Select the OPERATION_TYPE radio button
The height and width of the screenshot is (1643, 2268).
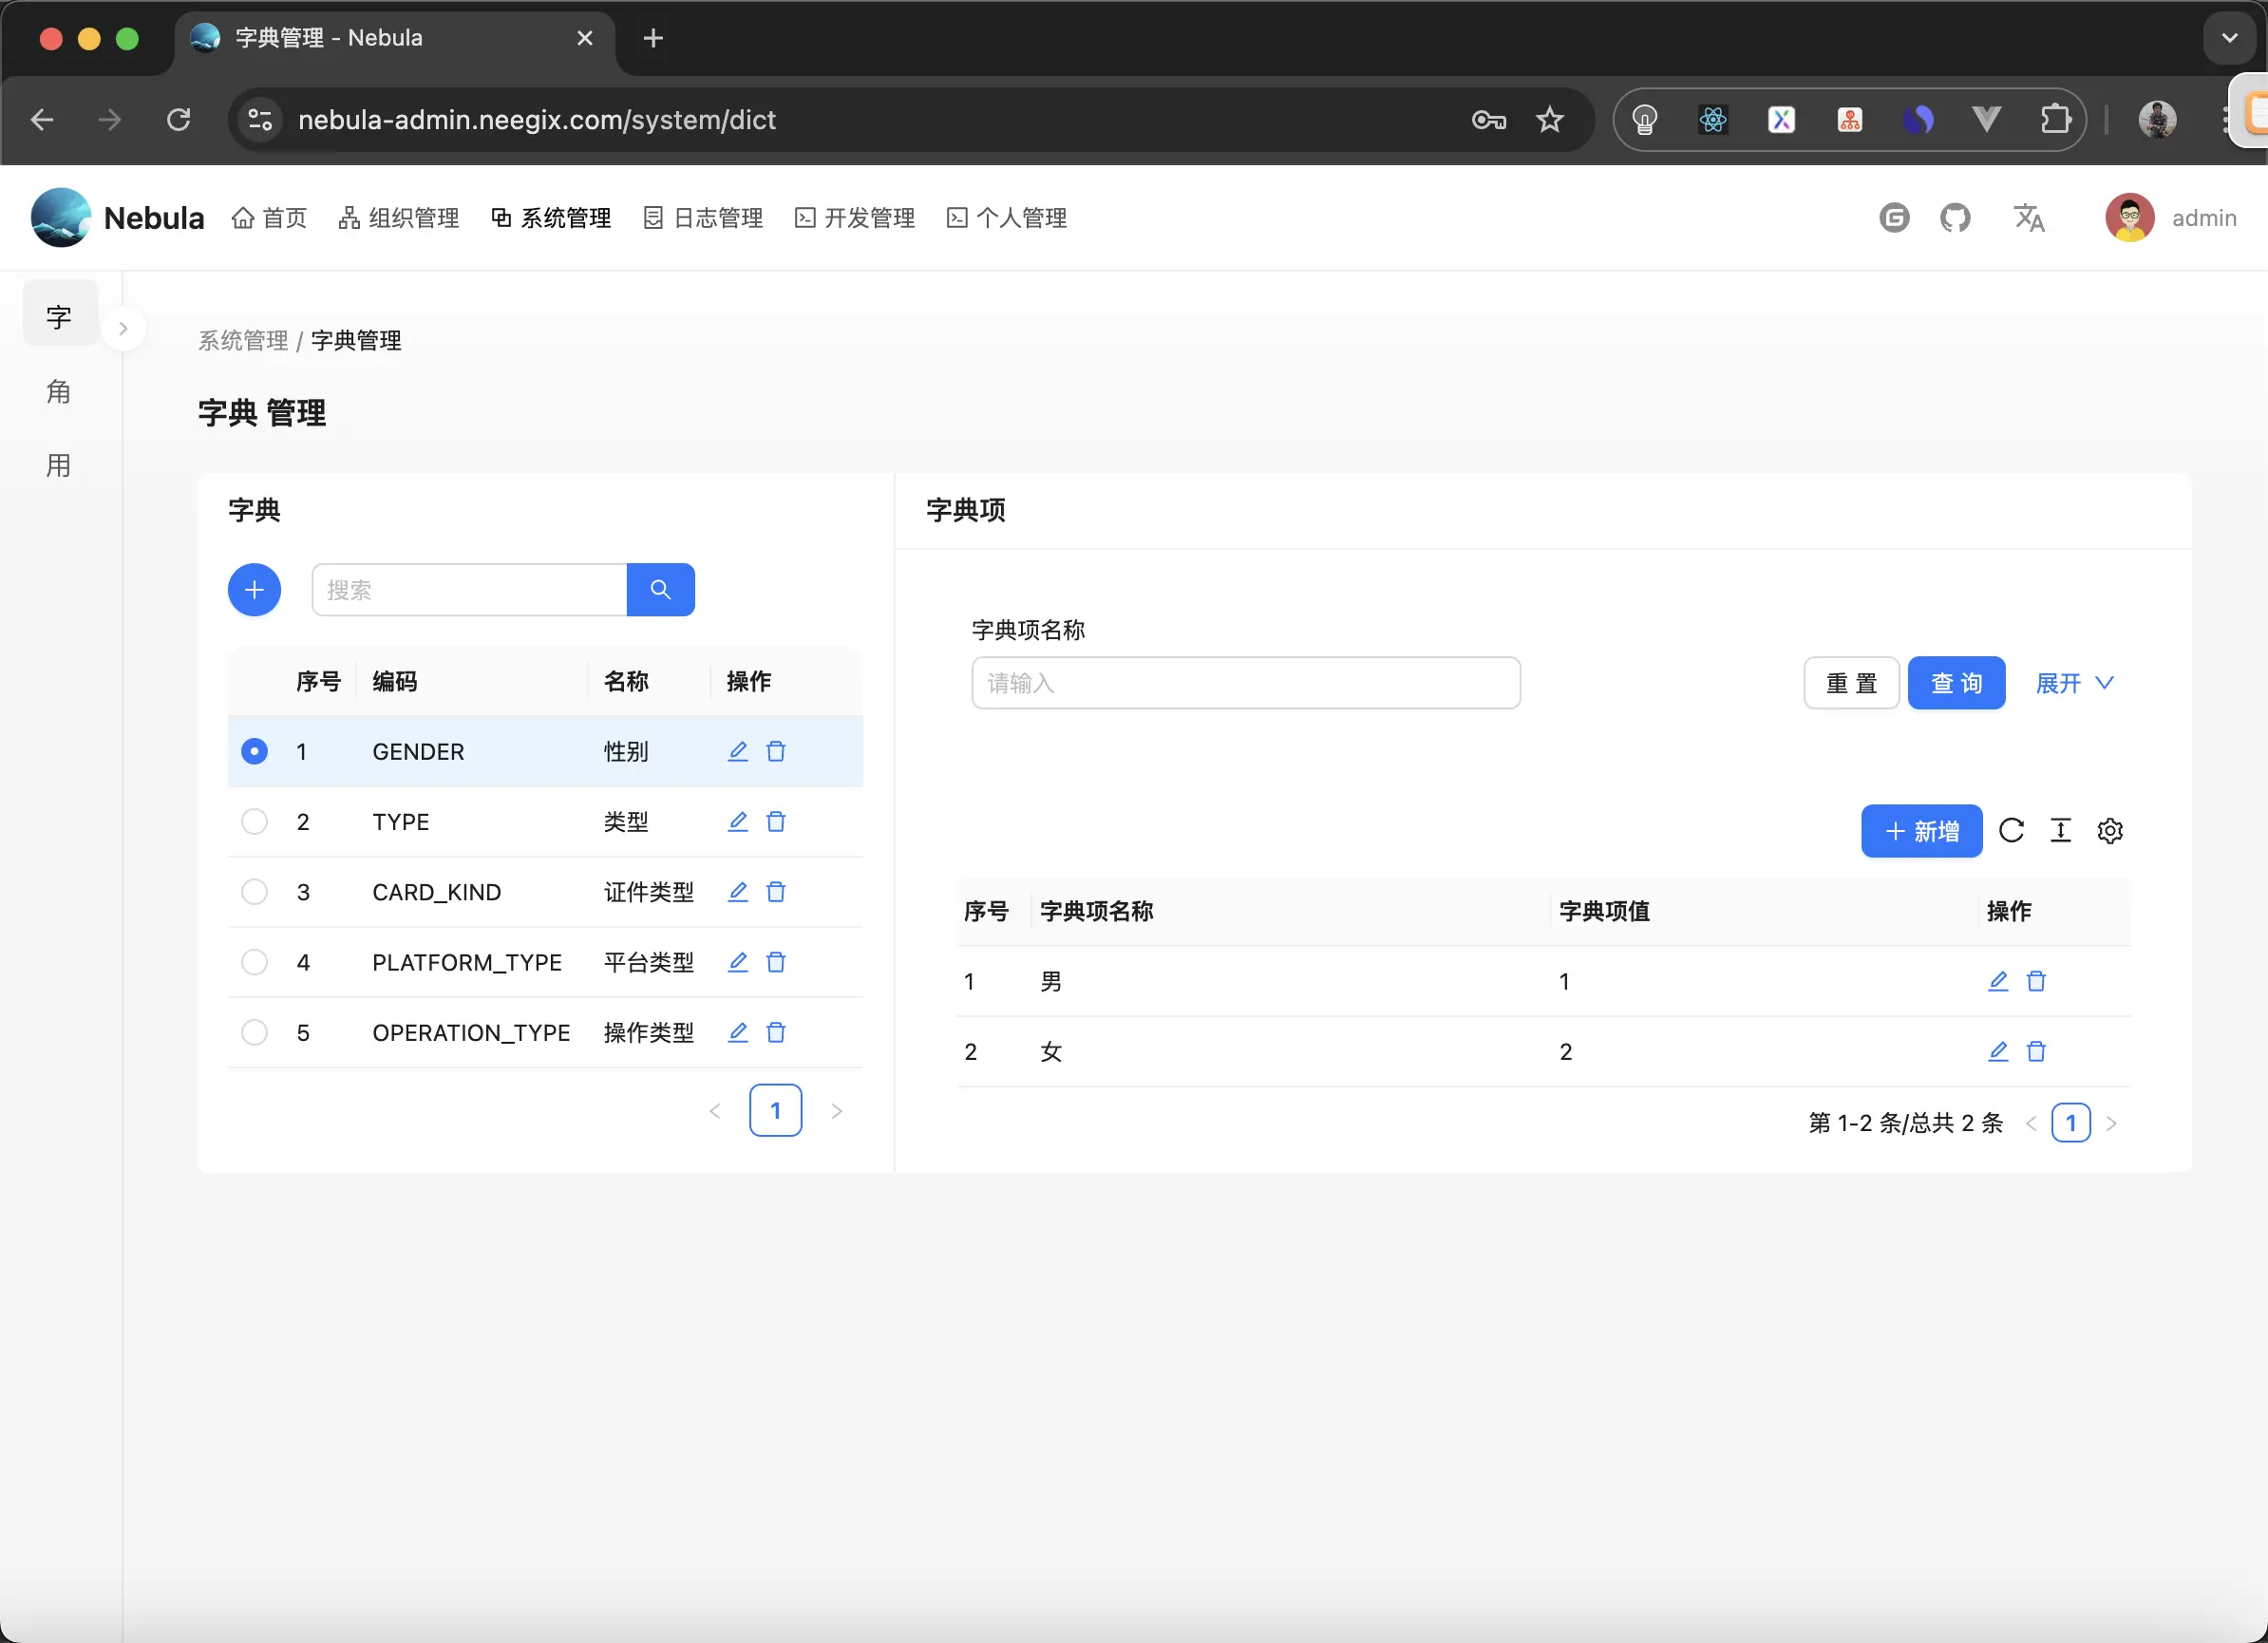254,1031
